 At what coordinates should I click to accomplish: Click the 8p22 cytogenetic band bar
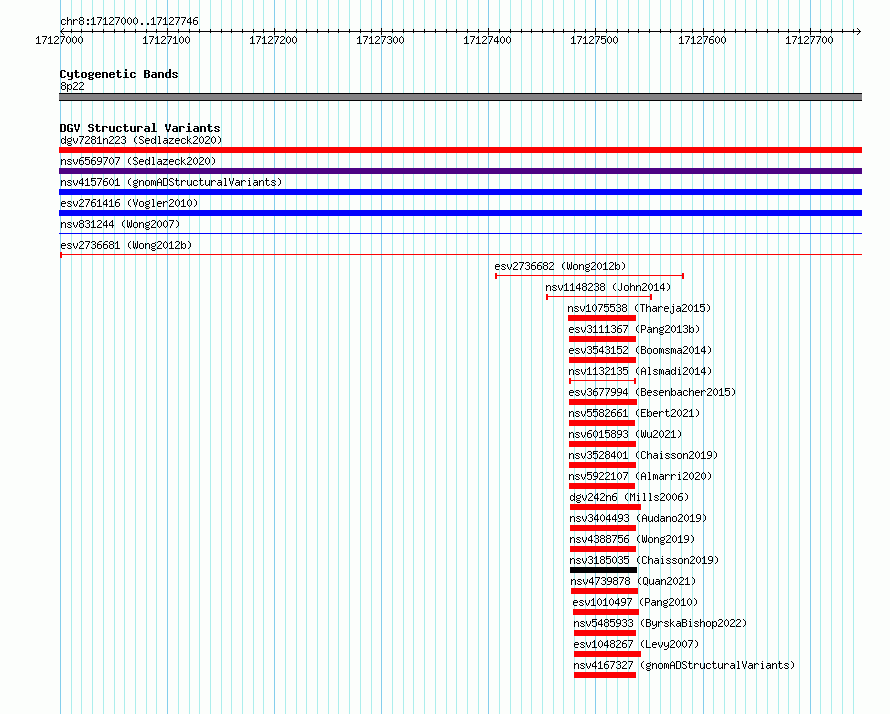(x=460, y=97)
